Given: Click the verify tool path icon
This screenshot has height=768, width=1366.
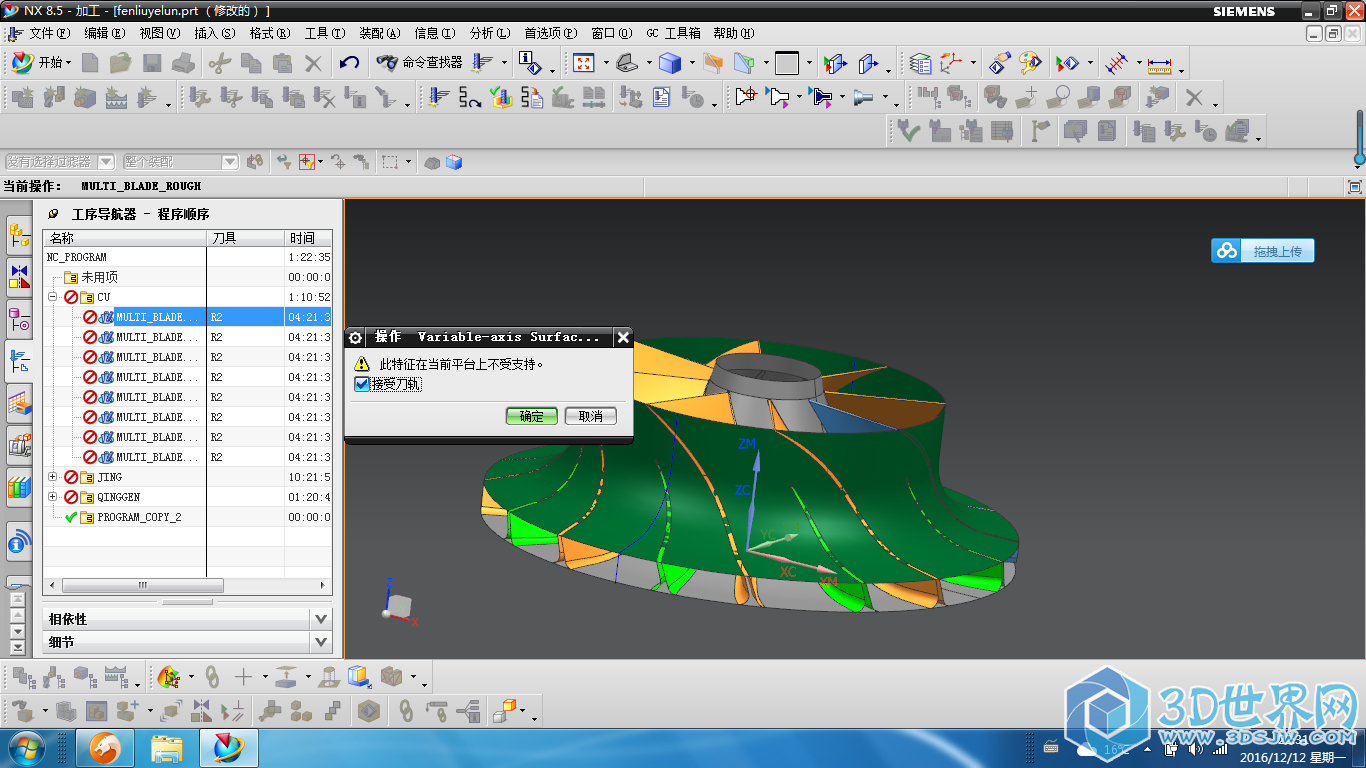Looking at the screenshot, I should 501,97.
